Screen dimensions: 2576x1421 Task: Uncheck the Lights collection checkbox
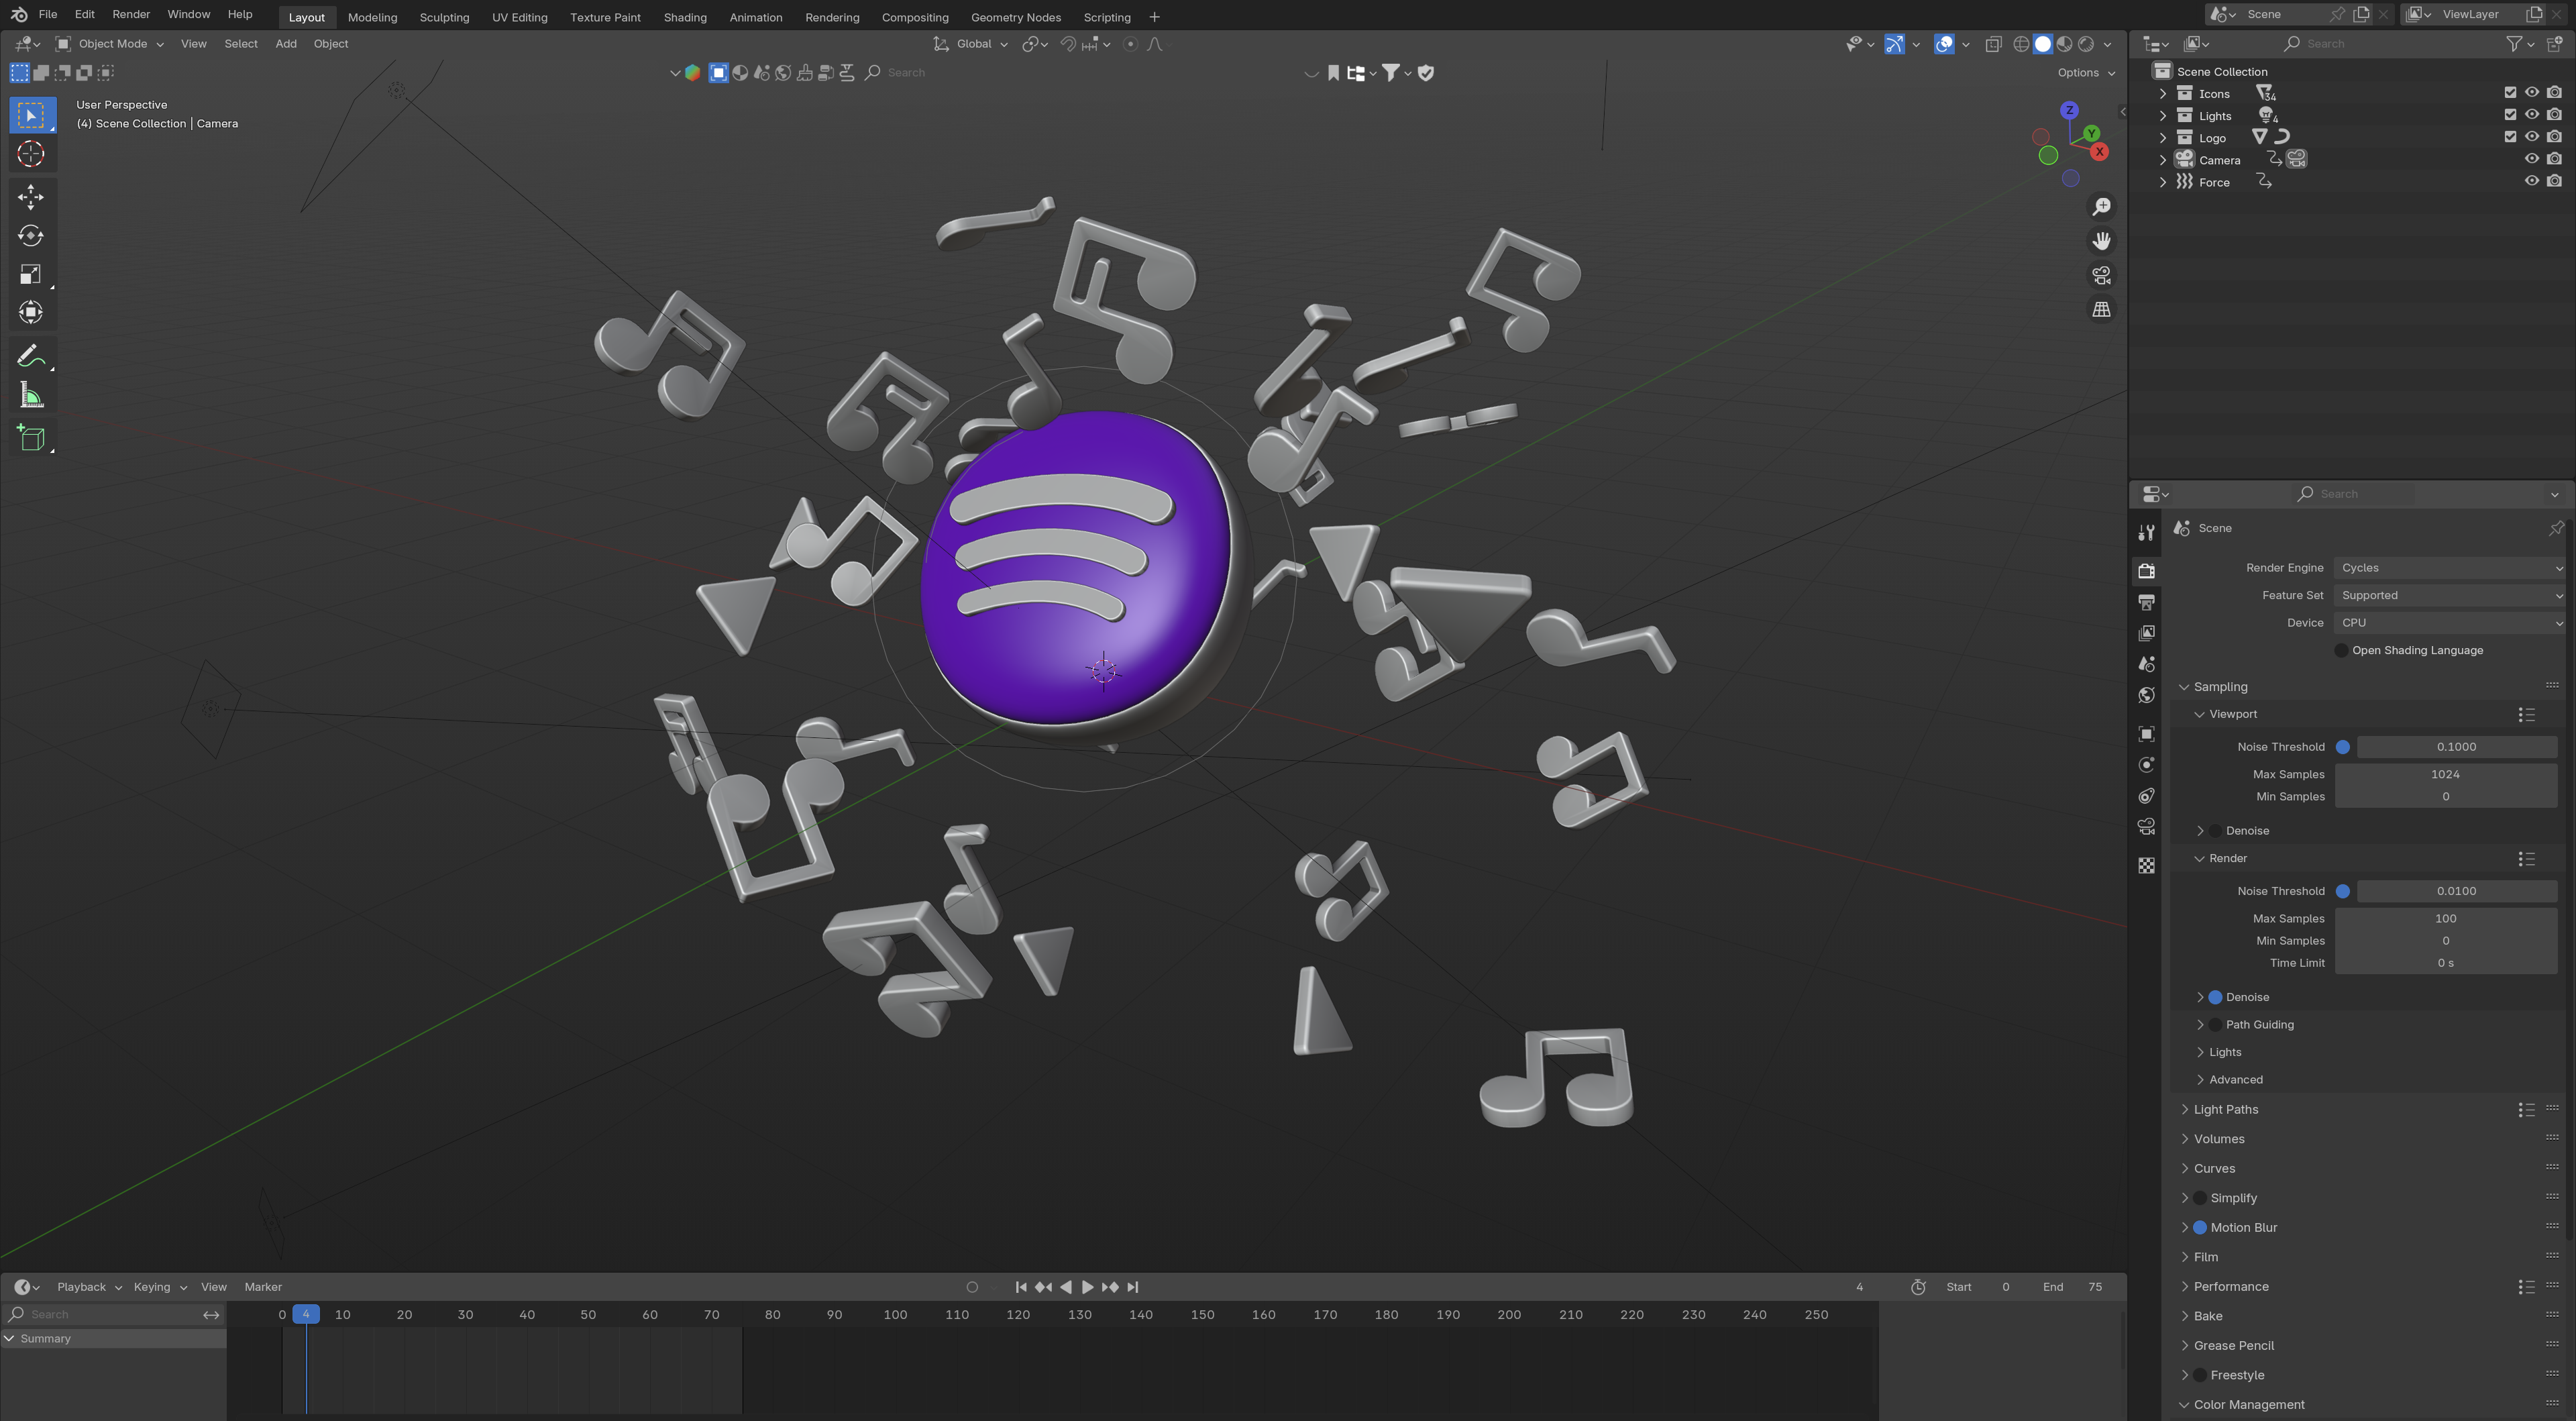pyautogui.click(x=2510, y=115)
